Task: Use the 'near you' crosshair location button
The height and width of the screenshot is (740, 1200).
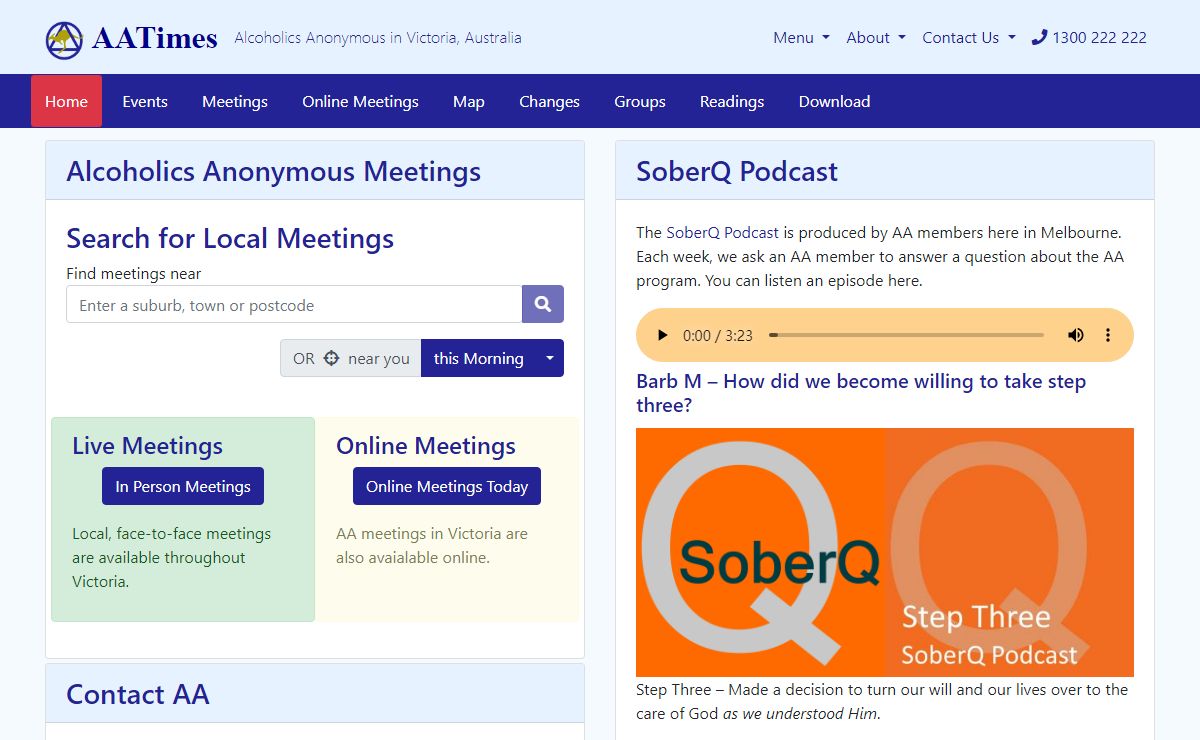Action: [351, 358]
